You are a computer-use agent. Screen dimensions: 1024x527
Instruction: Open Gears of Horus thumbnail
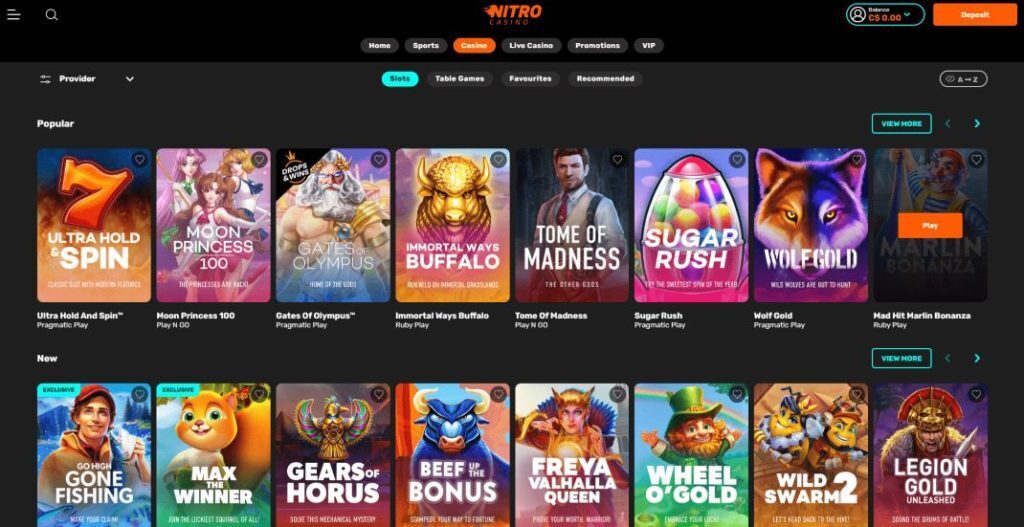tap(333, 455)
